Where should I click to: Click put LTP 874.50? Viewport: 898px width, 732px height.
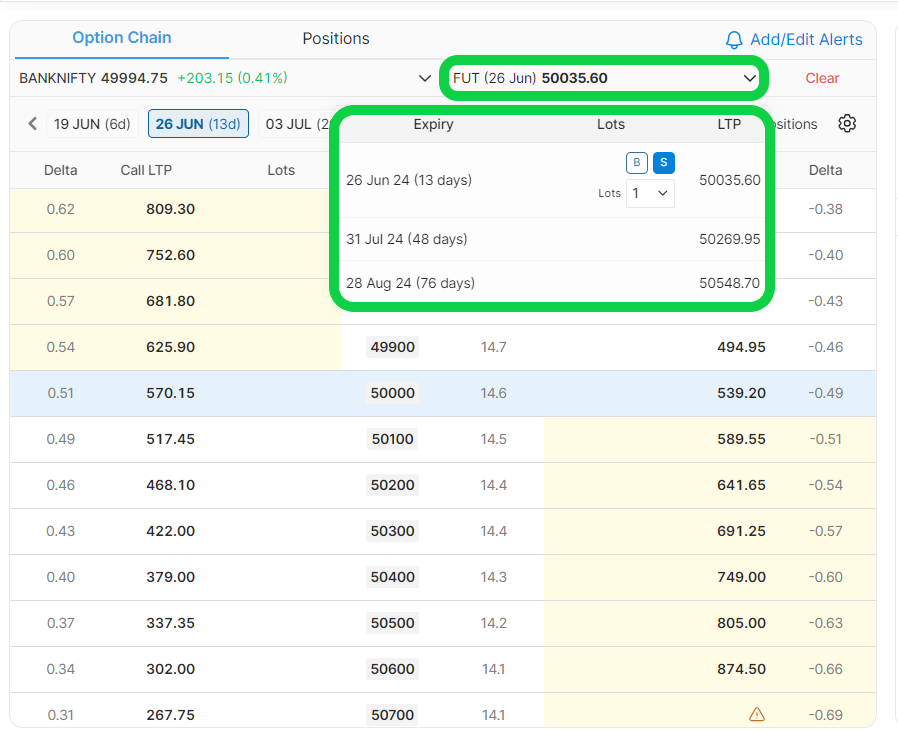coord(741,669)
